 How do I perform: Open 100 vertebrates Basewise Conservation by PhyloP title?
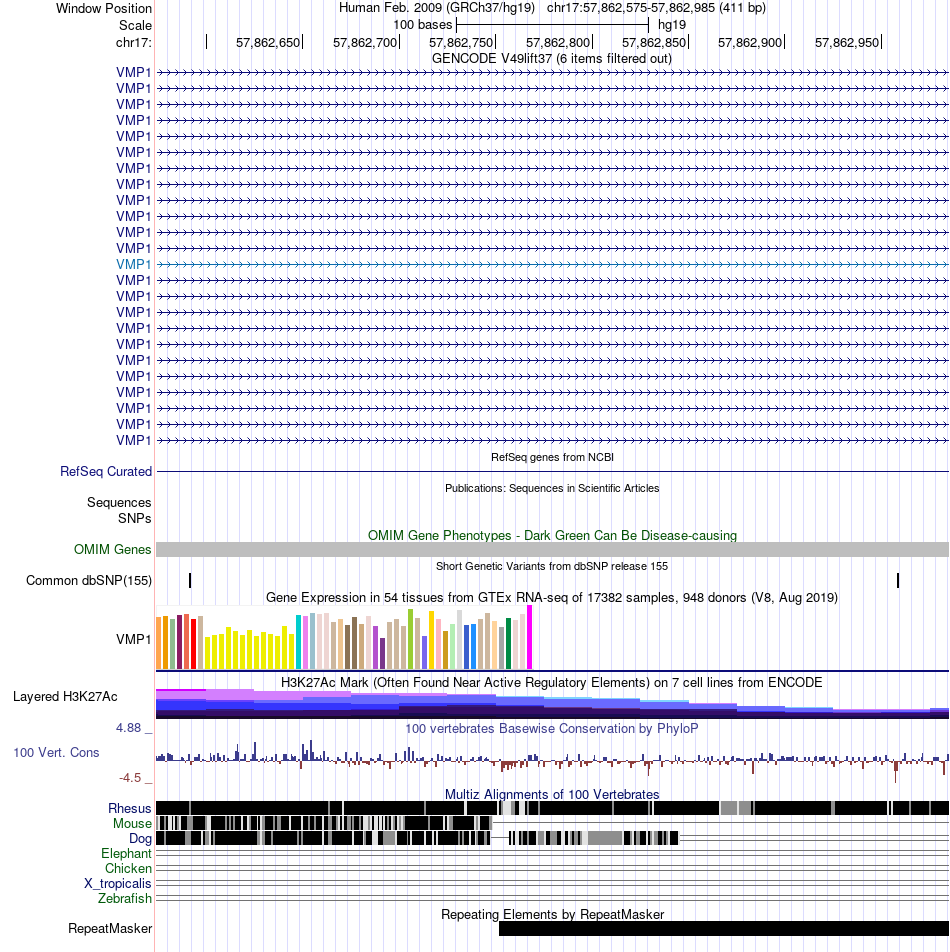tap(552, 728)
